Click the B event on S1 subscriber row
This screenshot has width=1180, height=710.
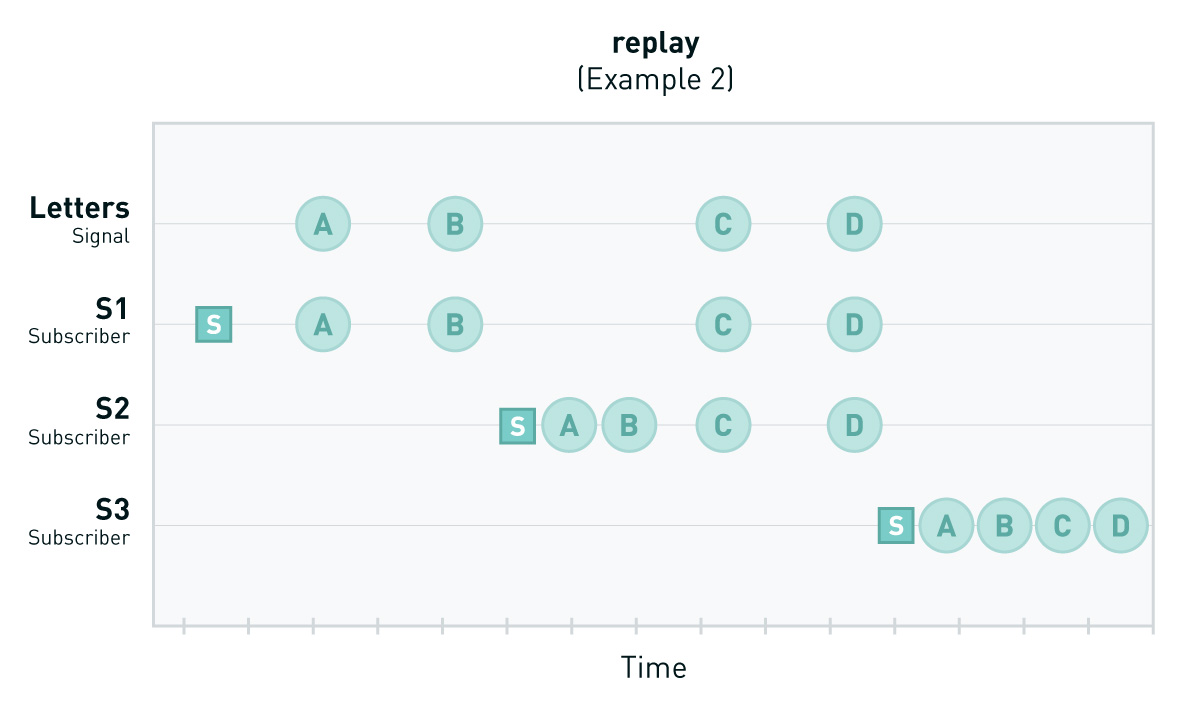click(x=455, y=325)
